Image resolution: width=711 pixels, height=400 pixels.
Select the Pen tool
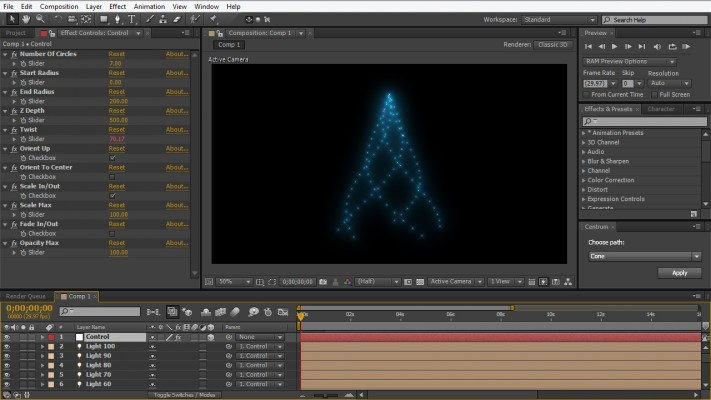(x=118, y=19)
